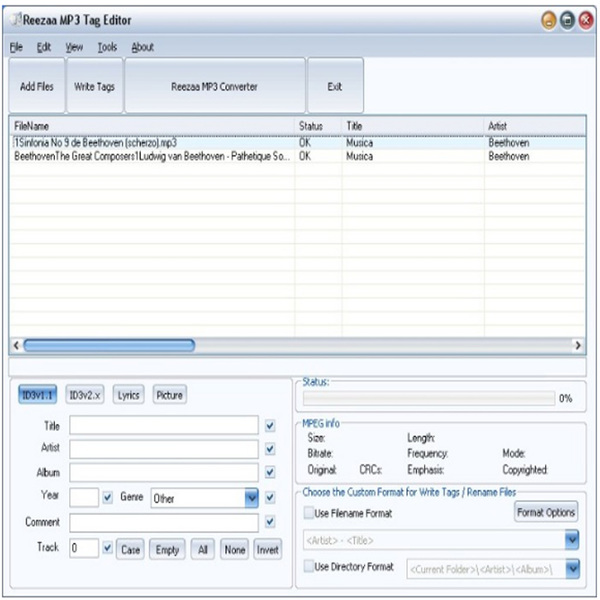The width and height of the screenshot is (600, 600).
Task: Toggle the Title field checkbox
Action: point(270,426)
